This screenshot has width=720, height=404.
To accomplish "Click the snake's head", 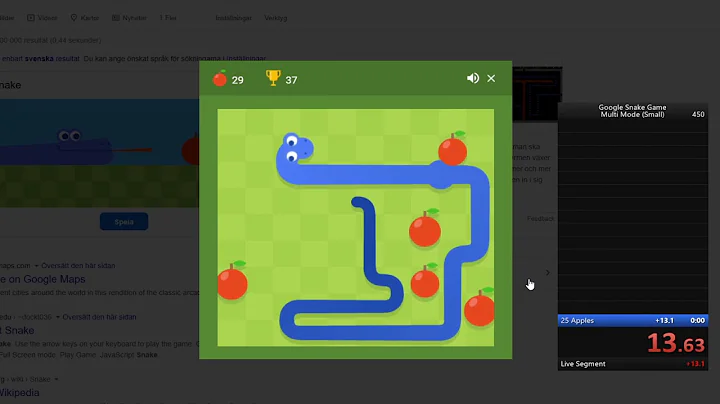I will [296, 148].
